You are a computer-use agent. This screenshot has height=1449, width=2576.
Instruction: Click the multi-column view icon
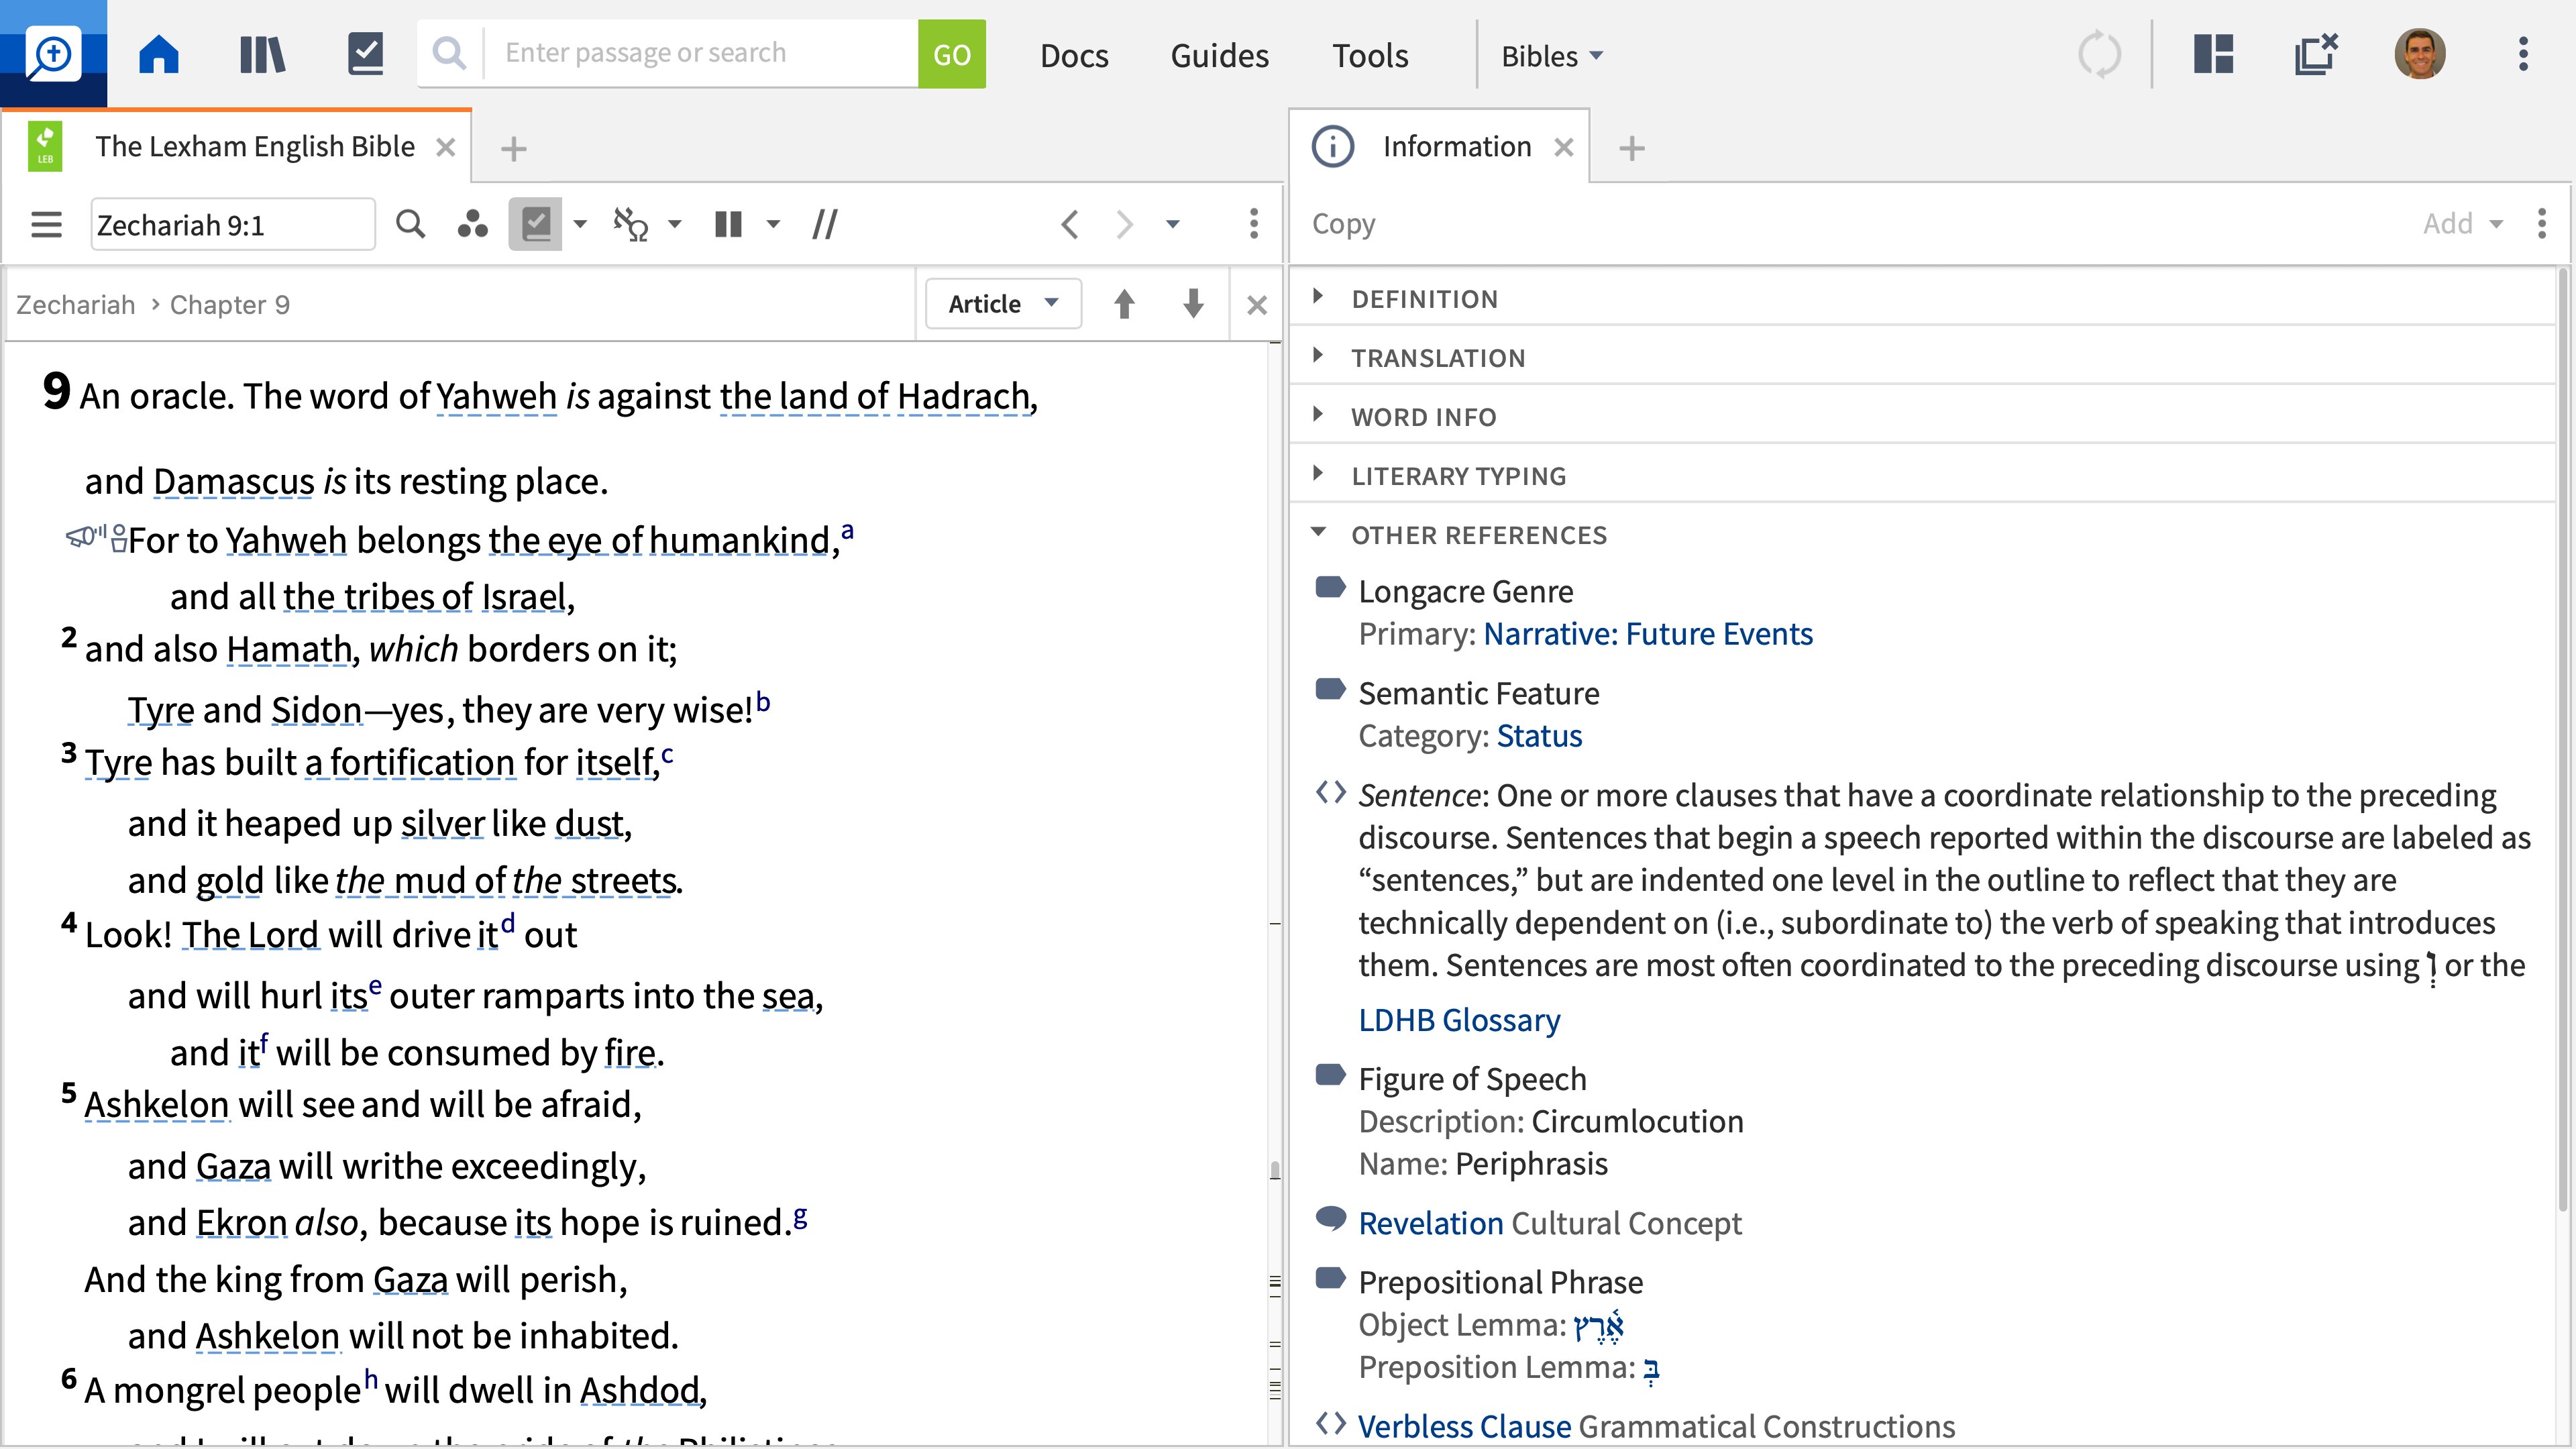[729, 224]
